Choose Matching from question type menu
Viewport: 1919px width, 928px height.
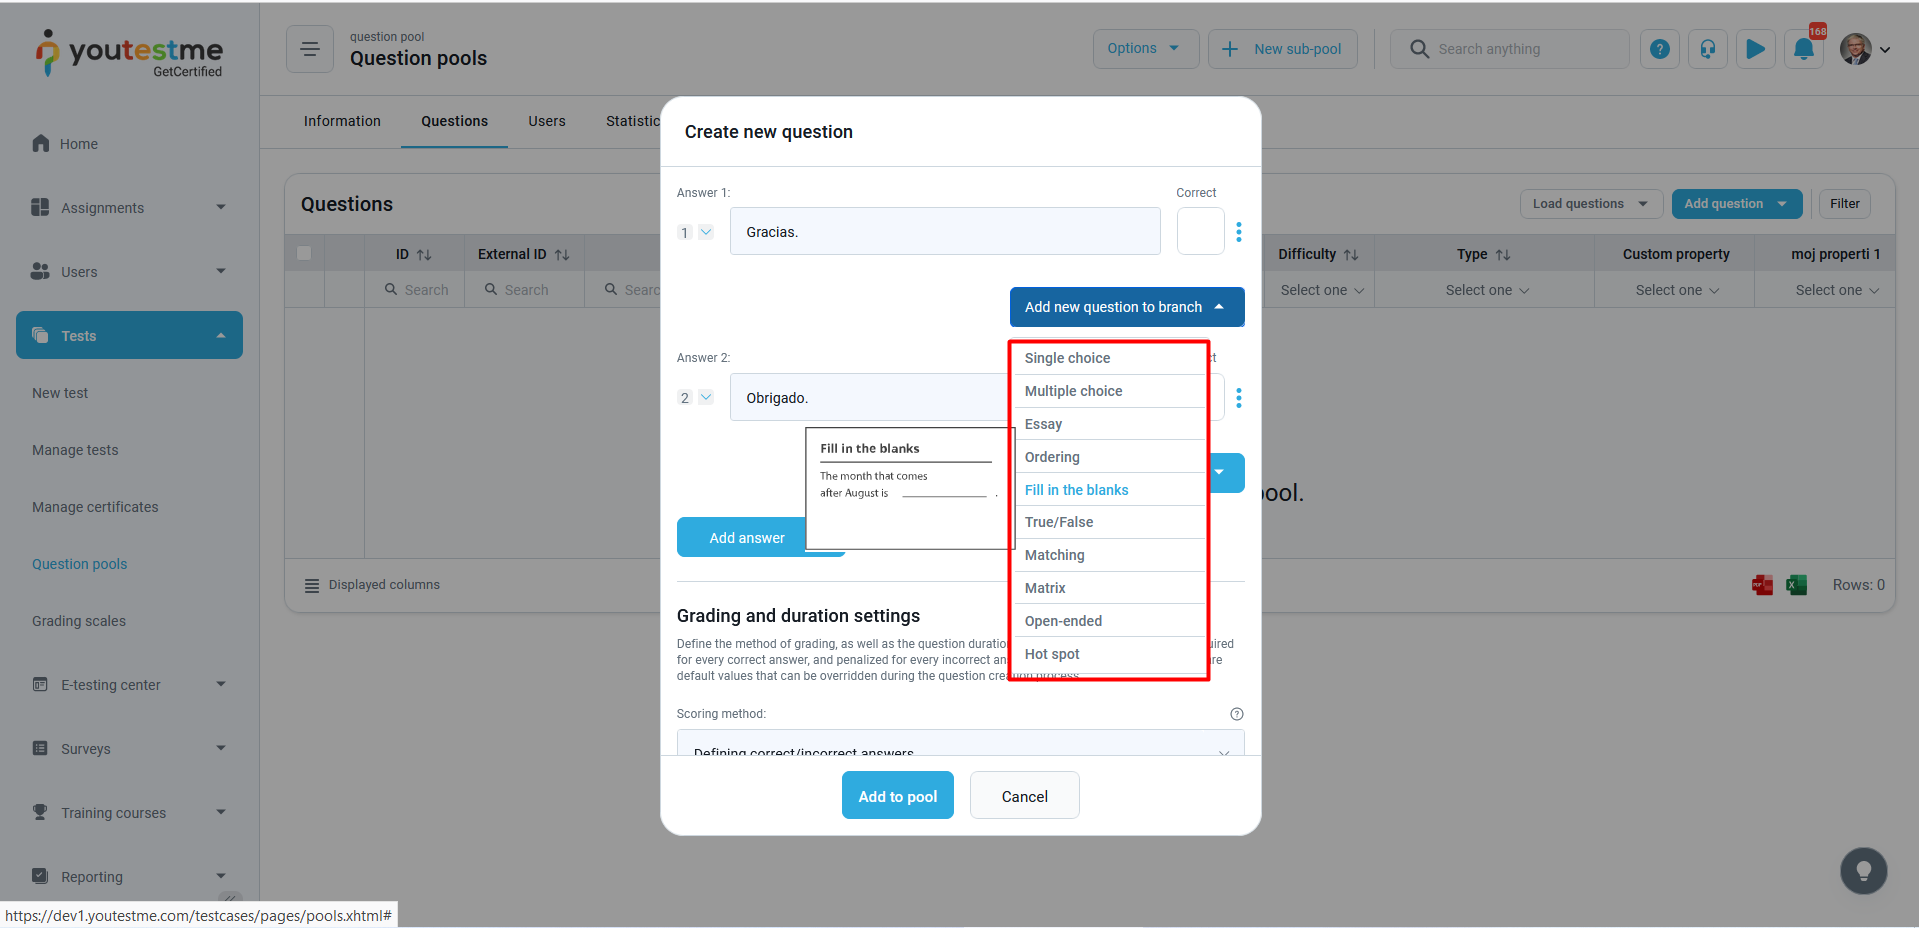[x=1109, y=555]
